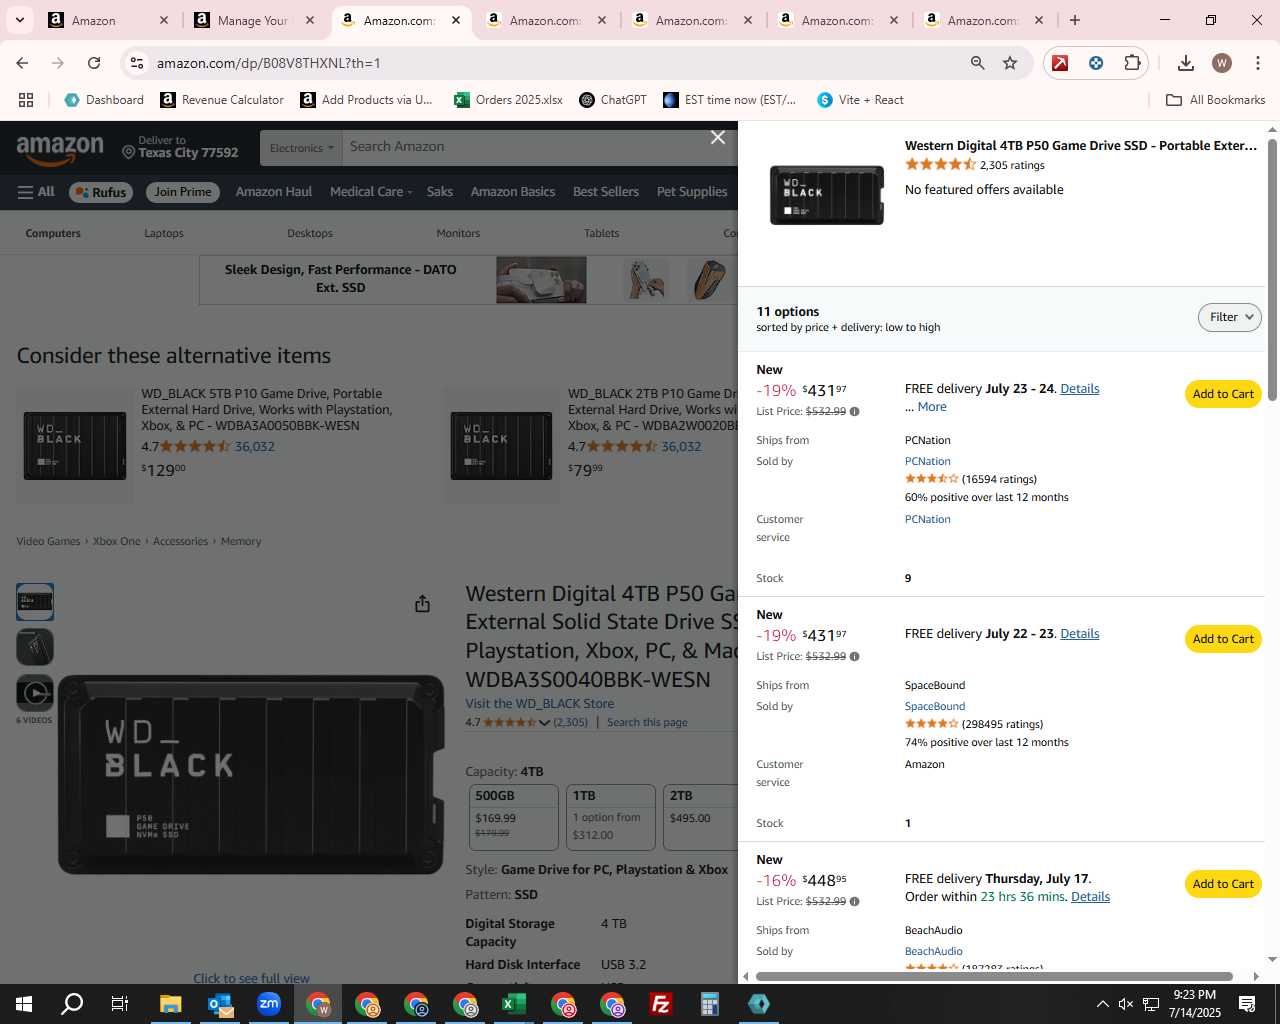Screen dimensions: 1280x1024
Task: Add PCNation offer to cart
Action: tap(1223, 394)
